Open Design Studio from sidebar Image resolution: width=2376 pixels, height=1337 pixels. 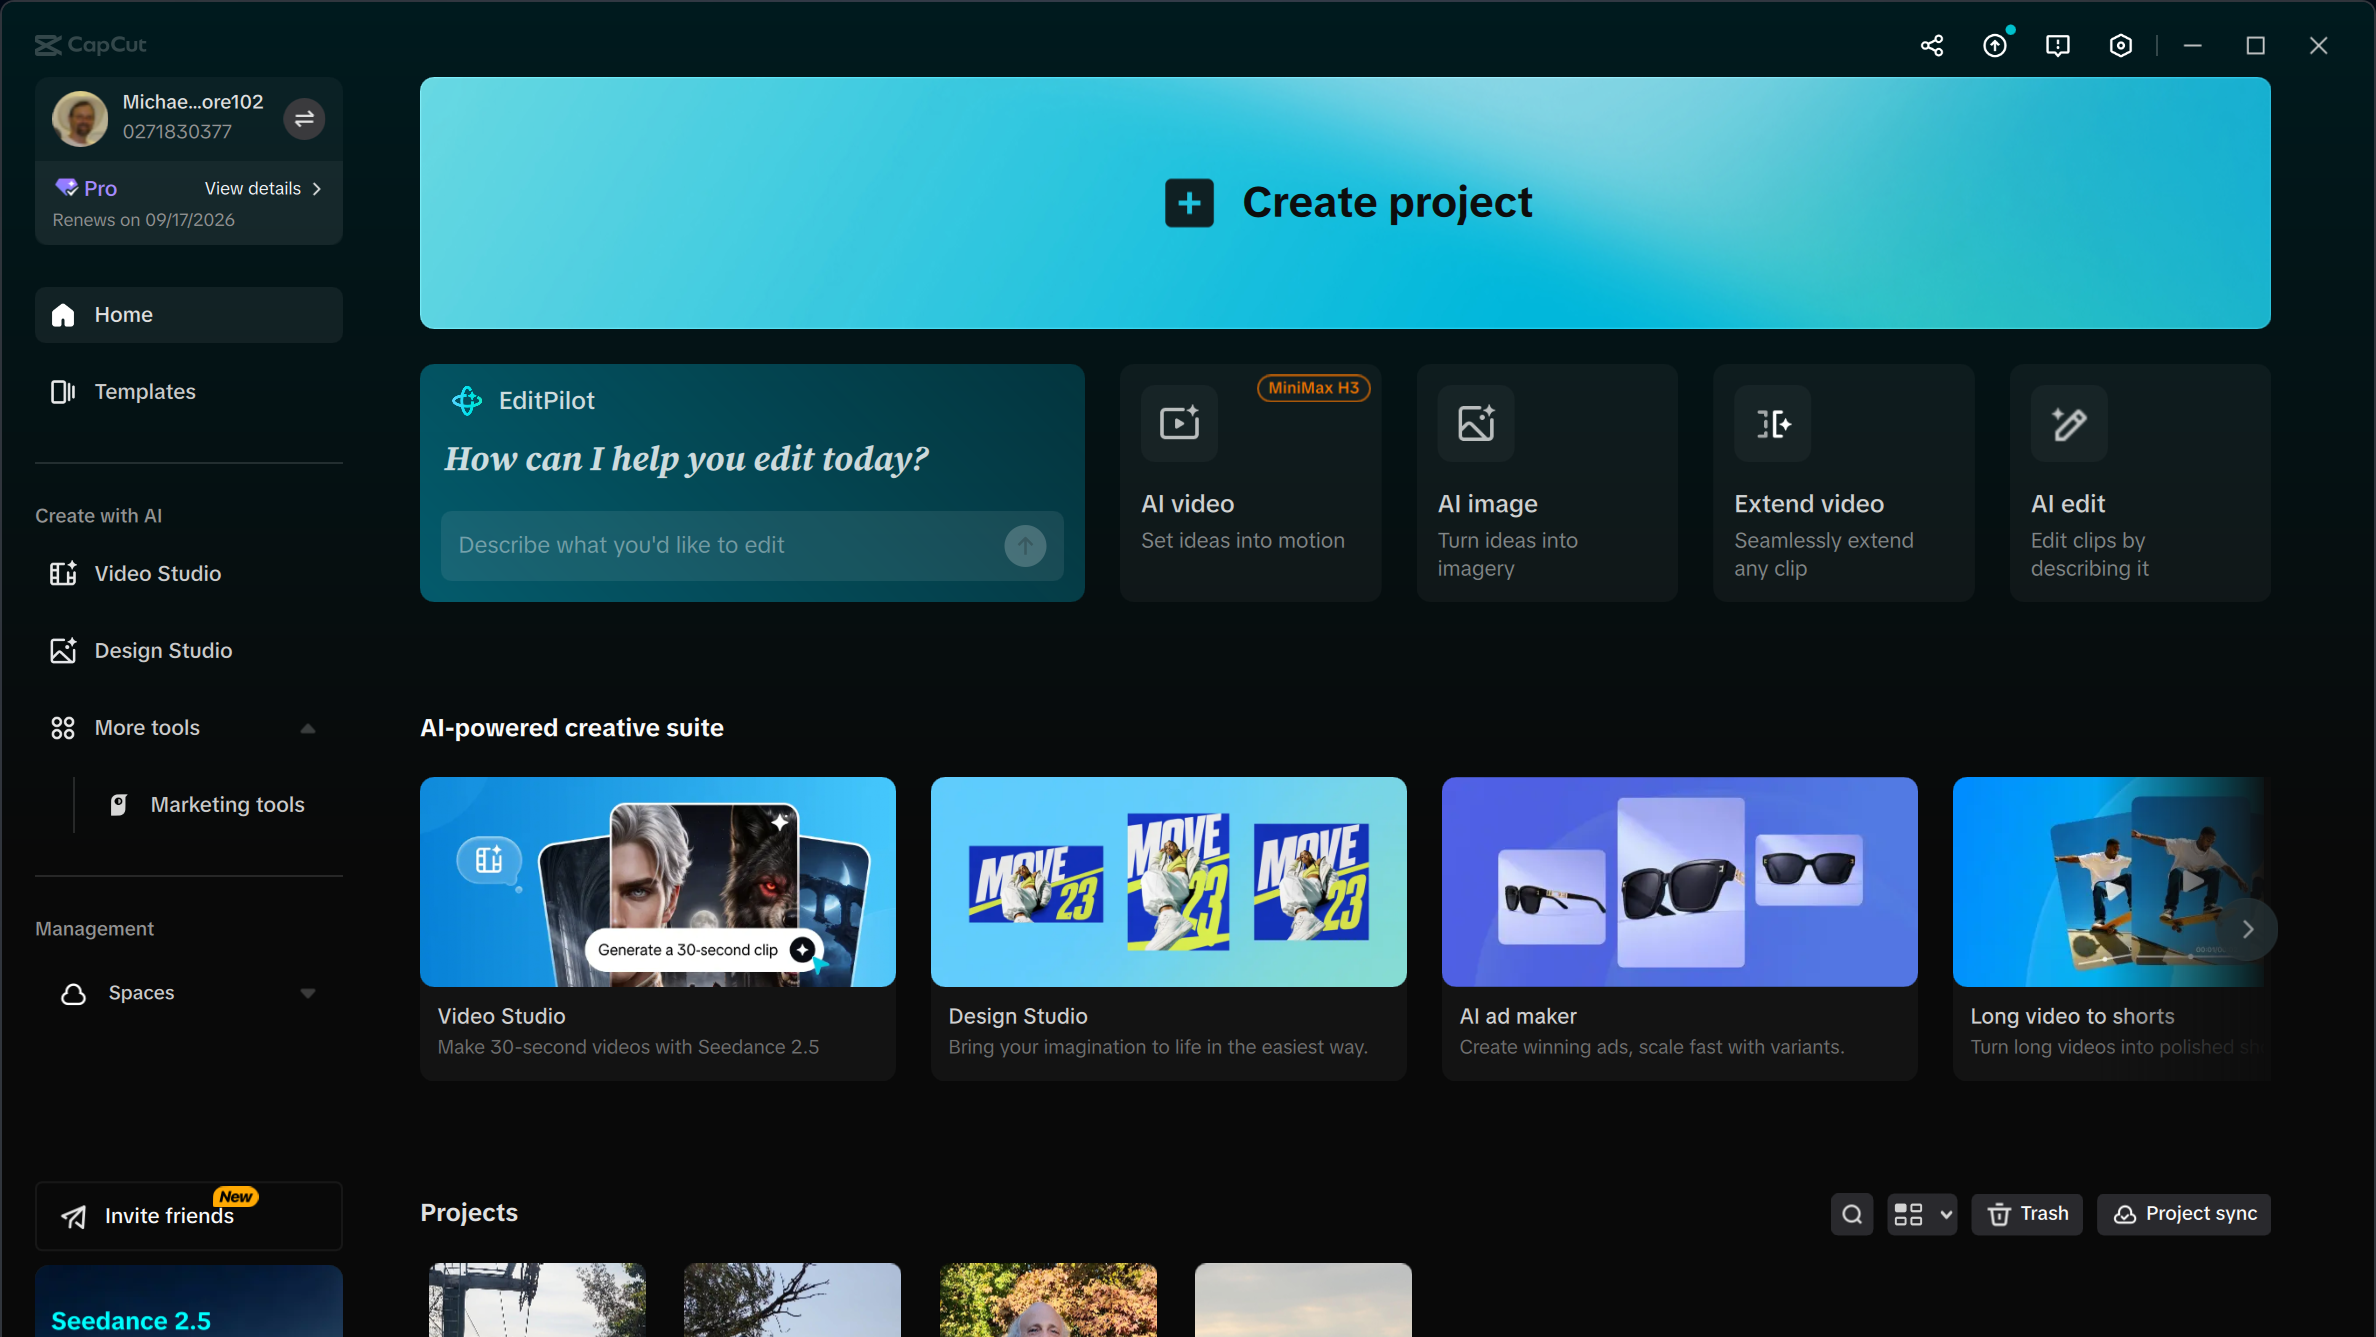click(189, 651)
